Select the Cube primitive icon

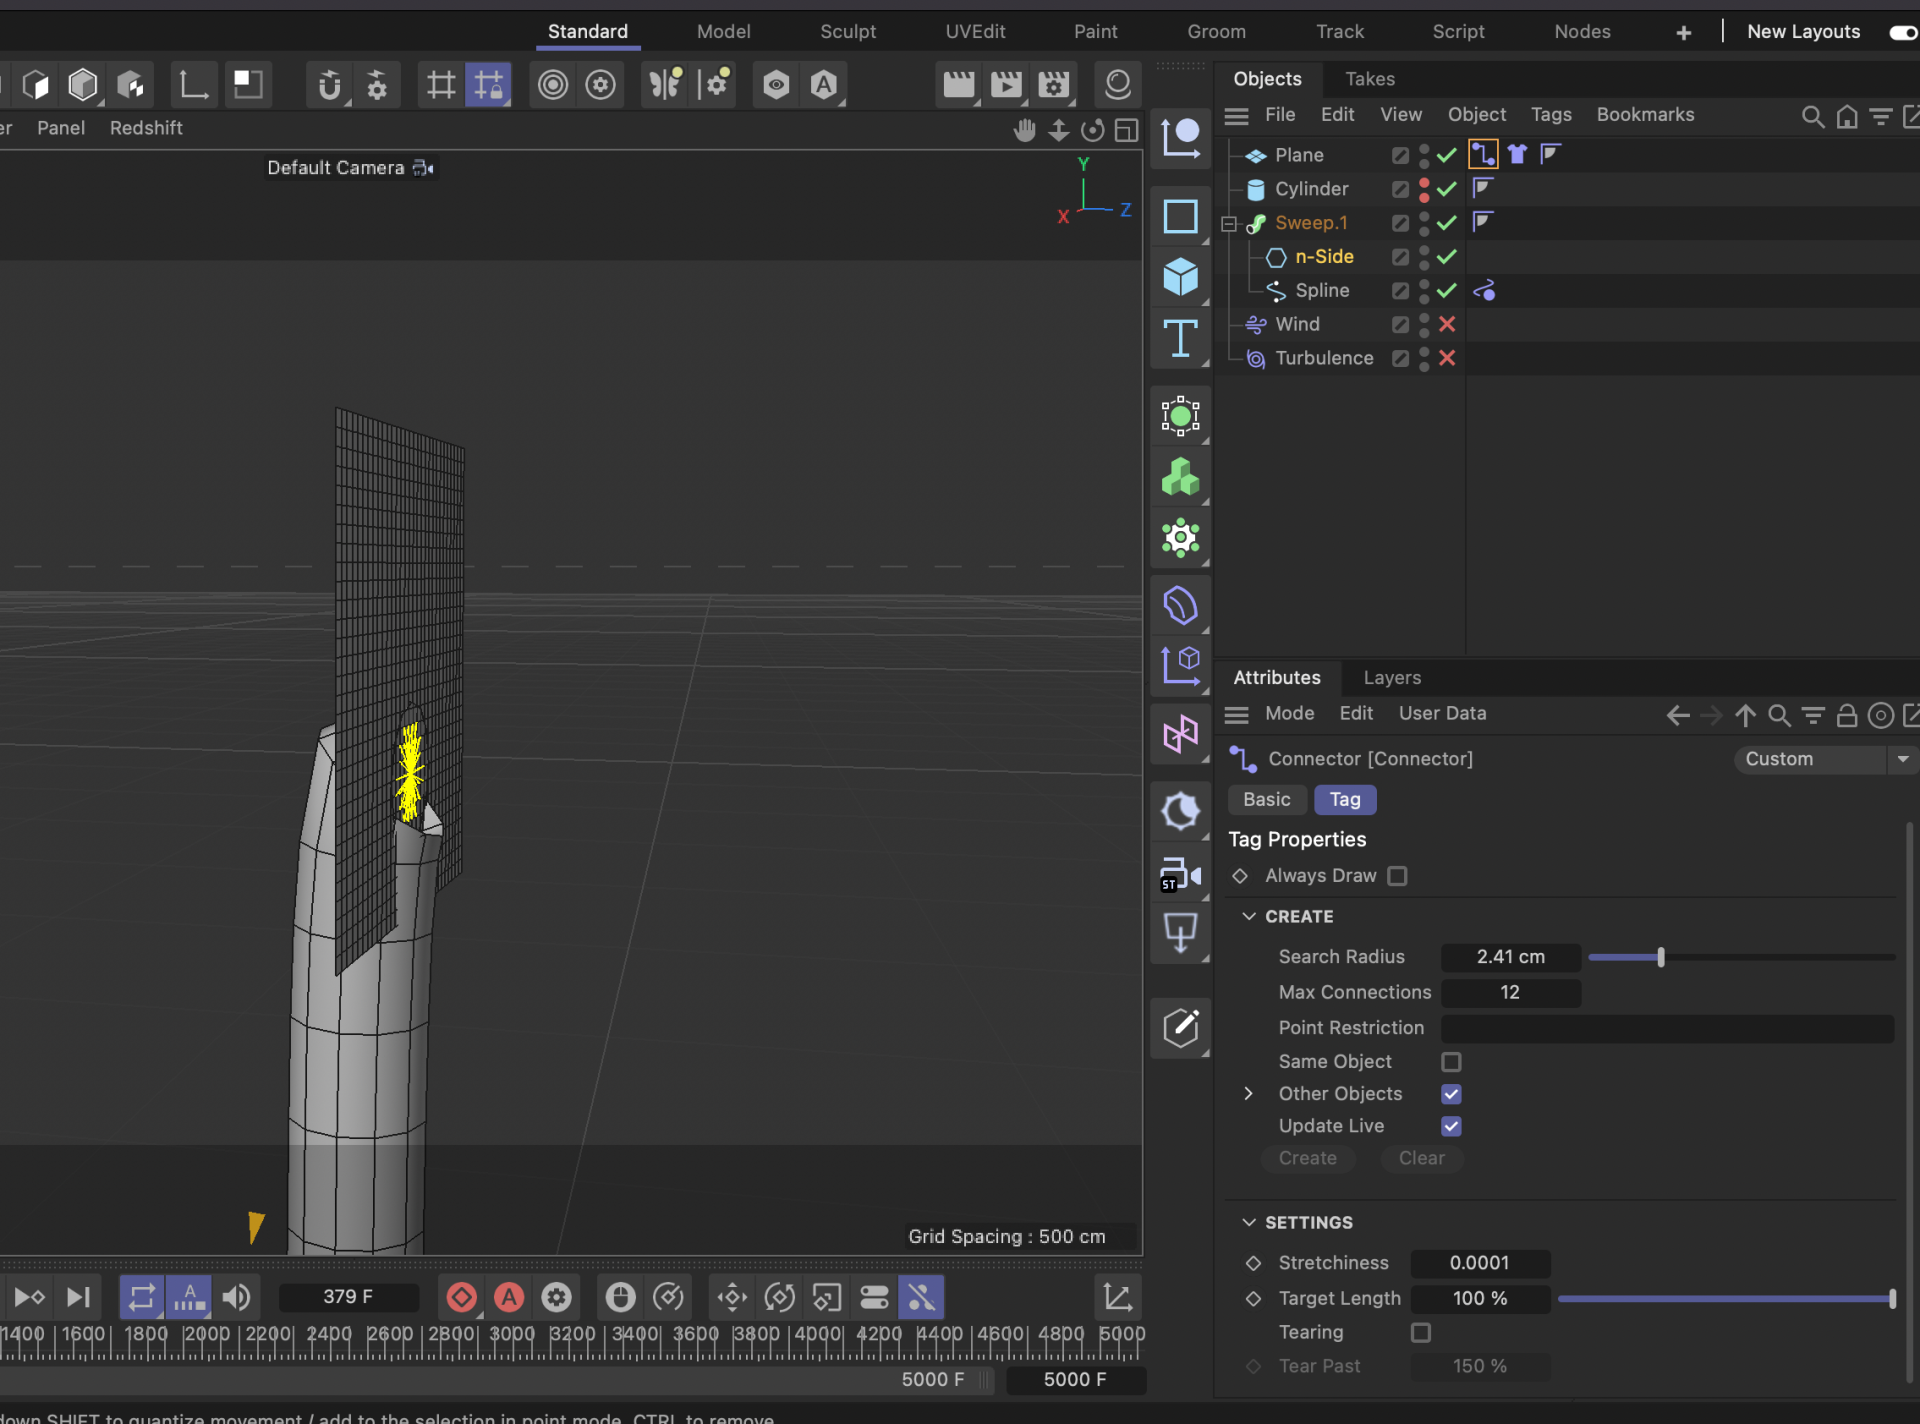point(1180,277)
